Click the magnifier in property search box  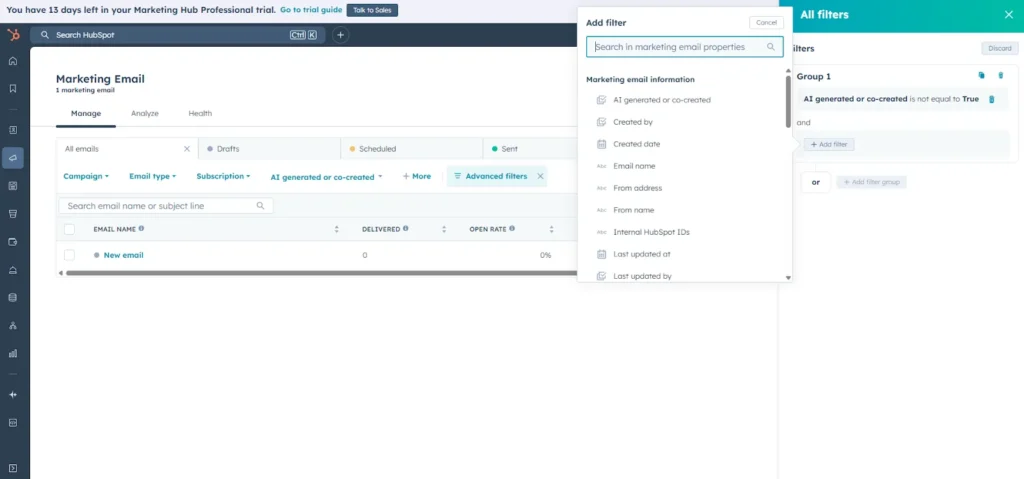click(x=771, y=47)
